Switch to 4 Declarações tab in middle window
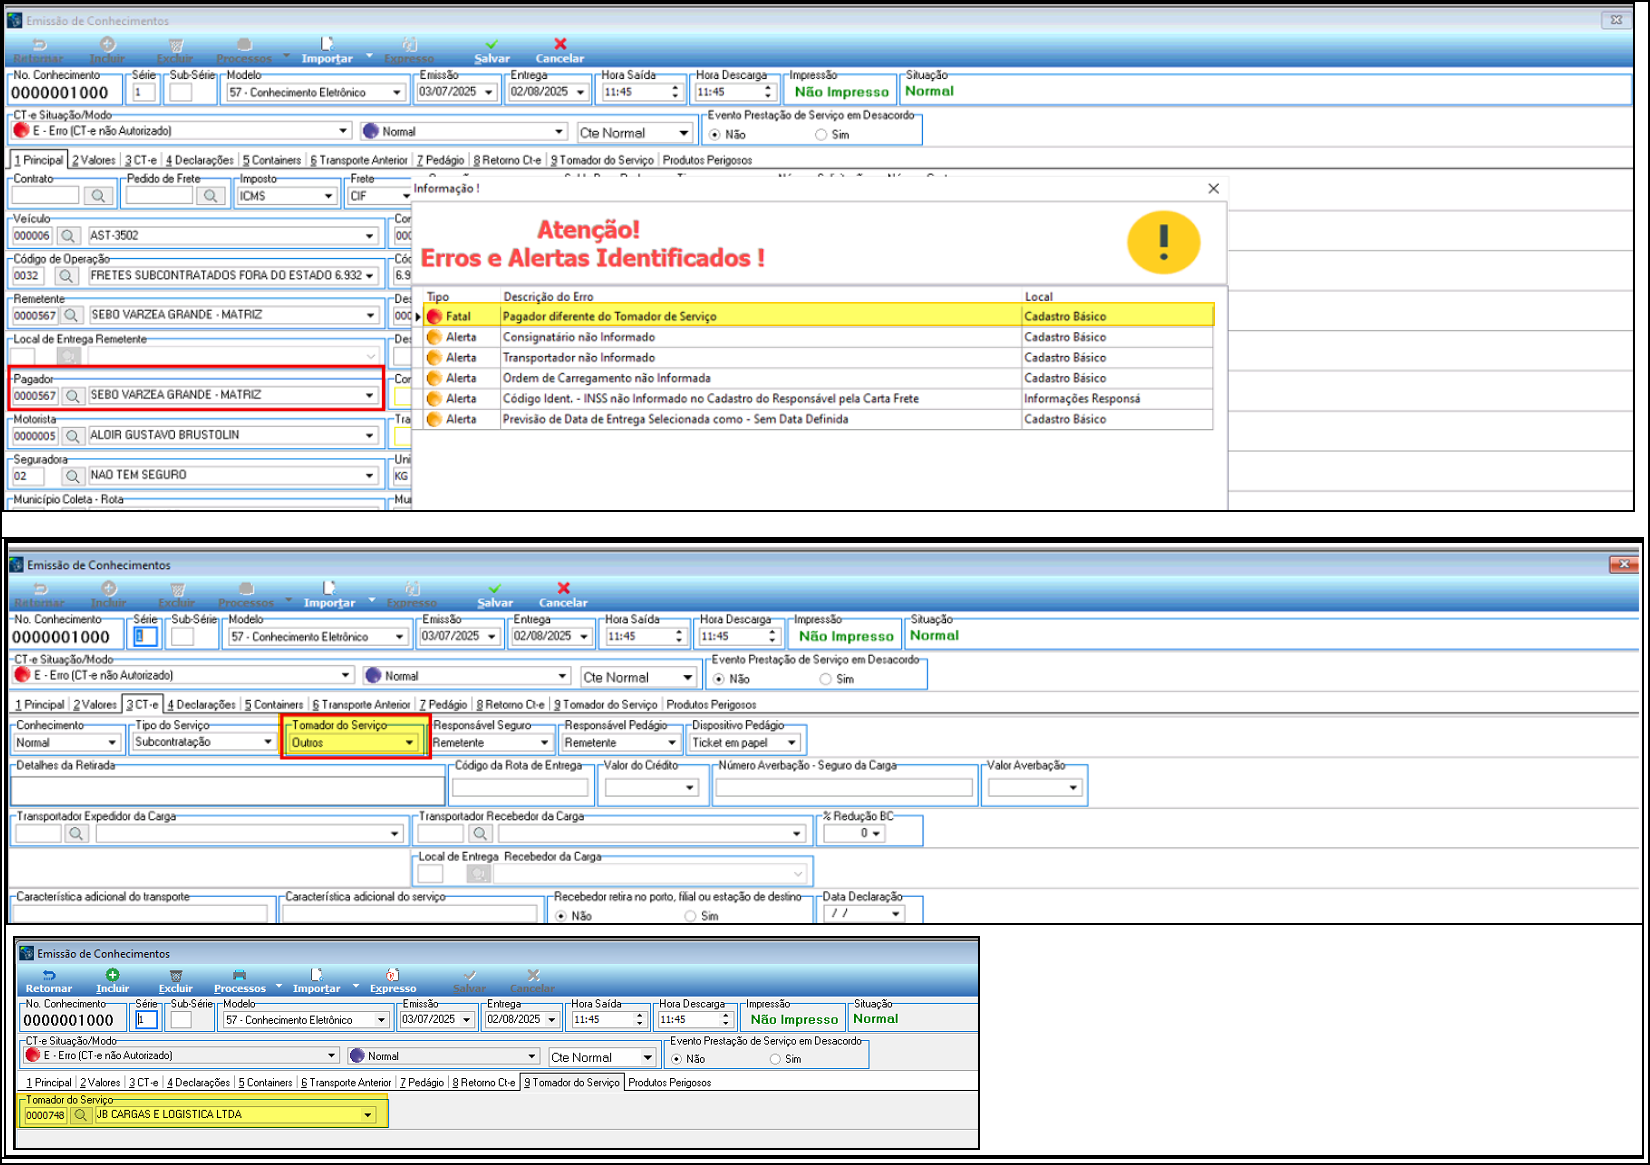Screen dimensions: 1650x1165 click(x=202, y=705)
